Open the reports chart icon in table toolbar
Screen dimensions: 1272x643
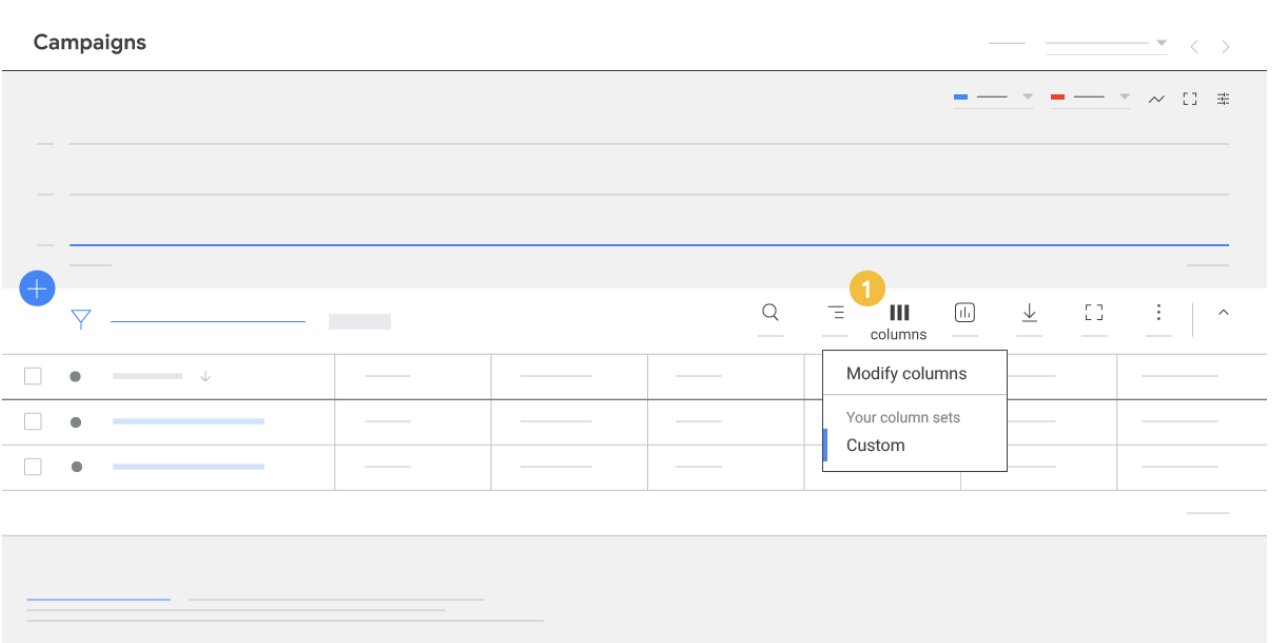(965, 313)
